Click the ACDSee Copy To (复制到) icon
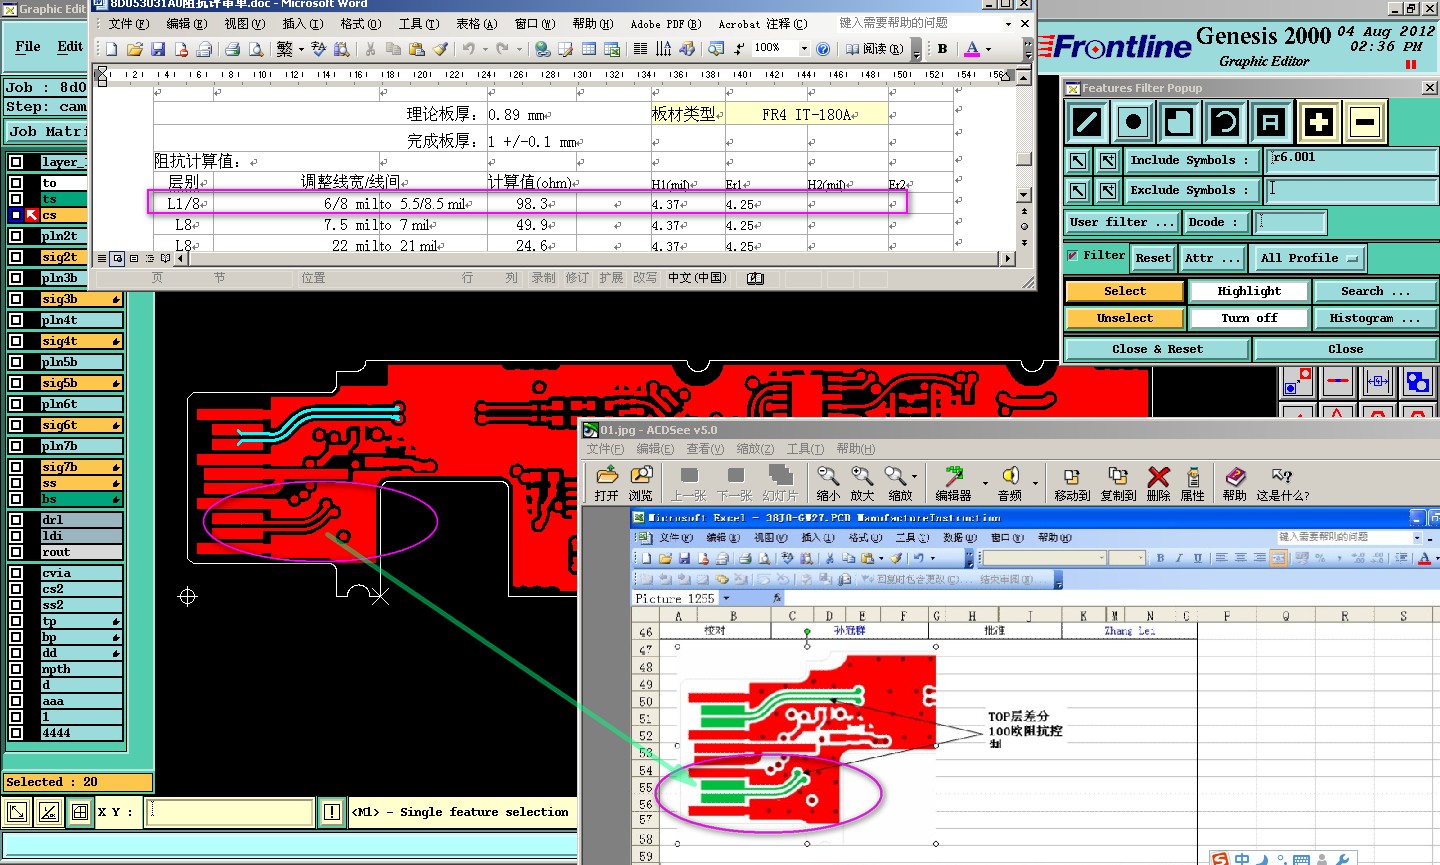1440x865 pixels. click(1118, 483)
